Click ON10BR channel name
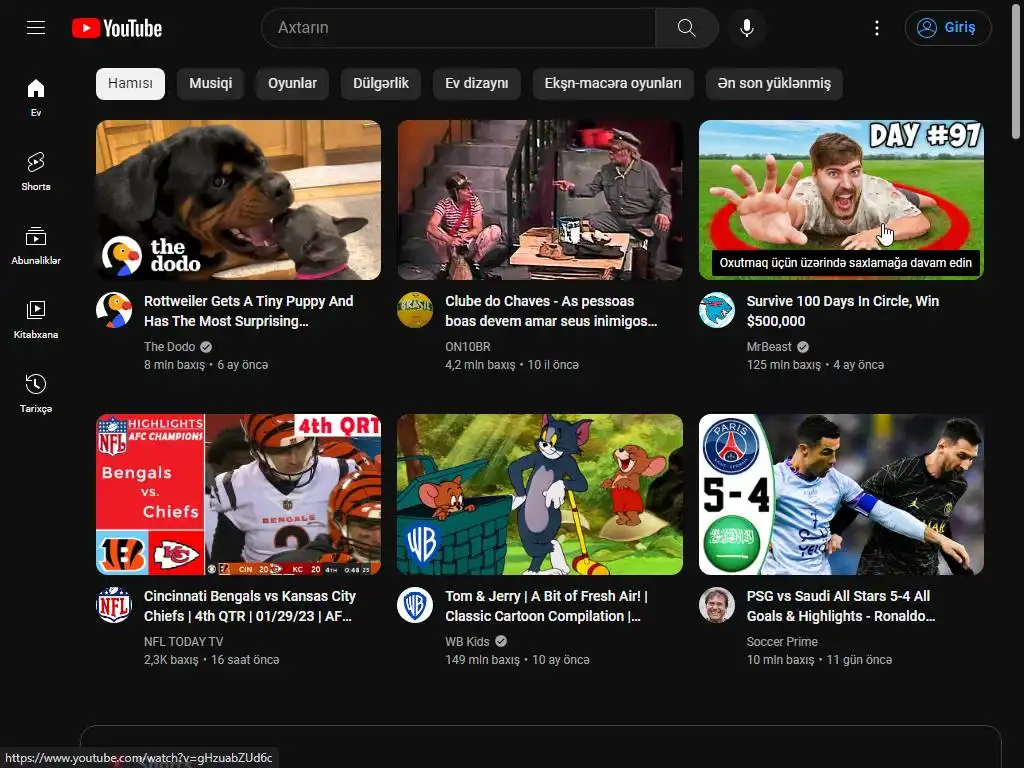Image resolution: width=1024 pixels, height=768 pixels. [x=468, y=347]
